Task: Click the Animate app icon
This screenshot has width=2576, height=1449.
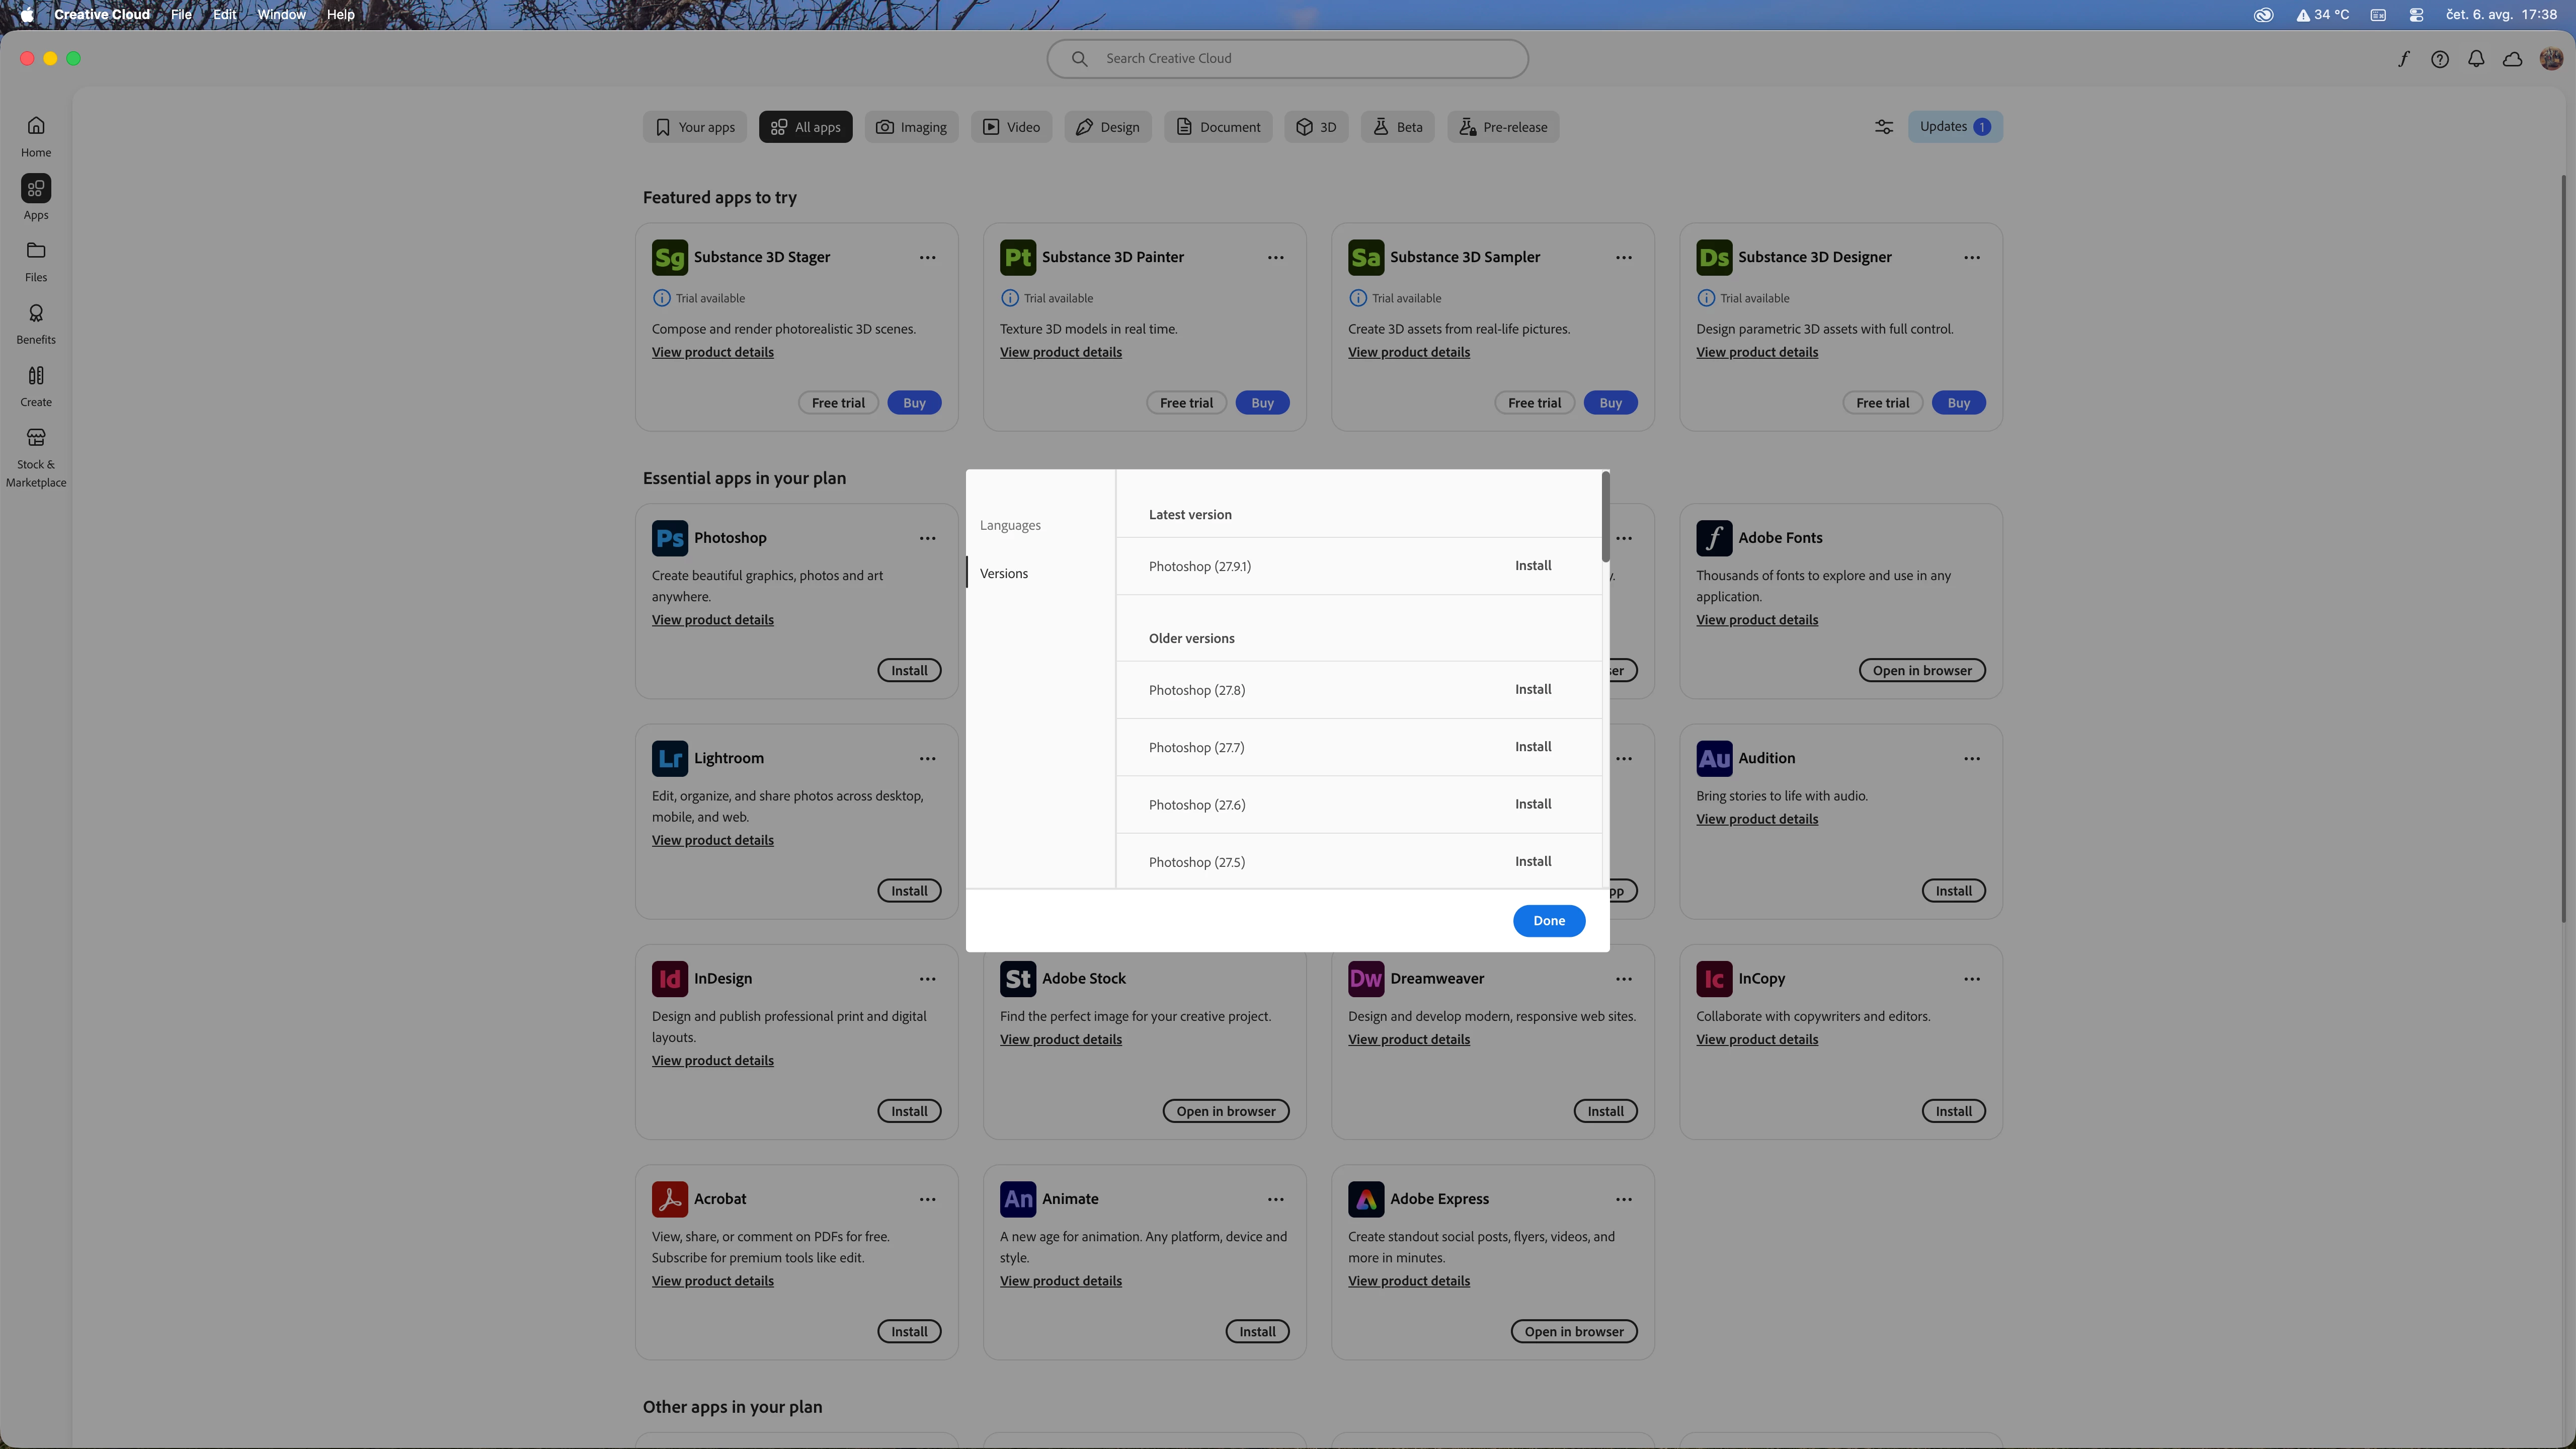Action: click(x=1018, y=1199)
